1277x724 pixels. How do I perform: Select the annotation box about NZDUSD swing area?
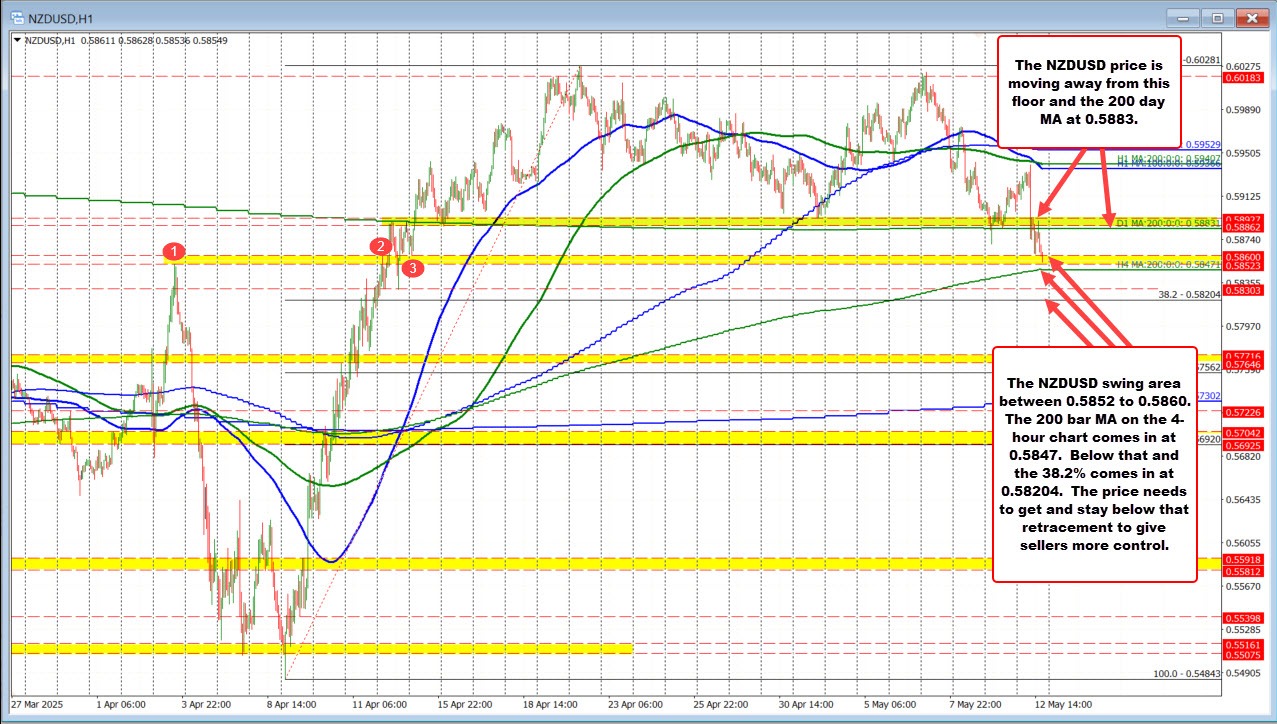pos(1094,464)
